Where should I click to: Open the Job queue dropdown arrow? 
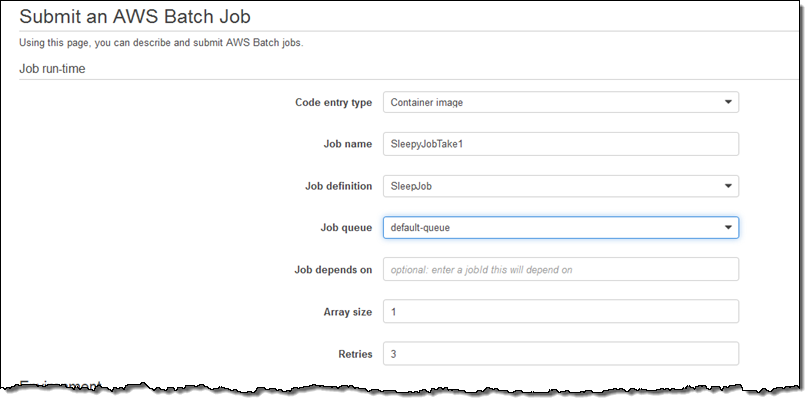(727, 228)
